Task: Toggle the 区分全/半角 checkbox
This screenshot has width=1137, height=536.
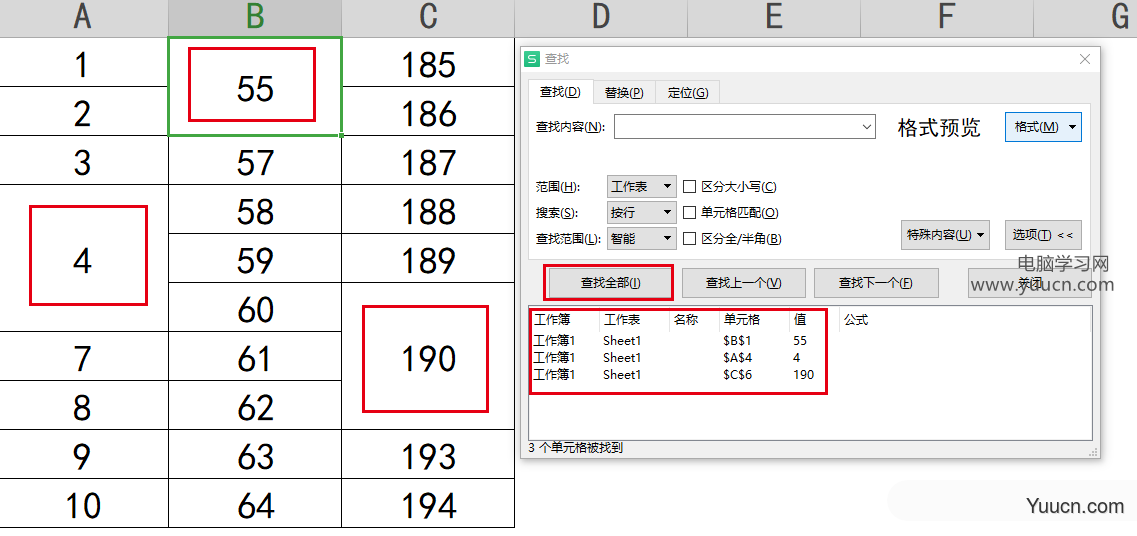Action: (x=689, y=238)
